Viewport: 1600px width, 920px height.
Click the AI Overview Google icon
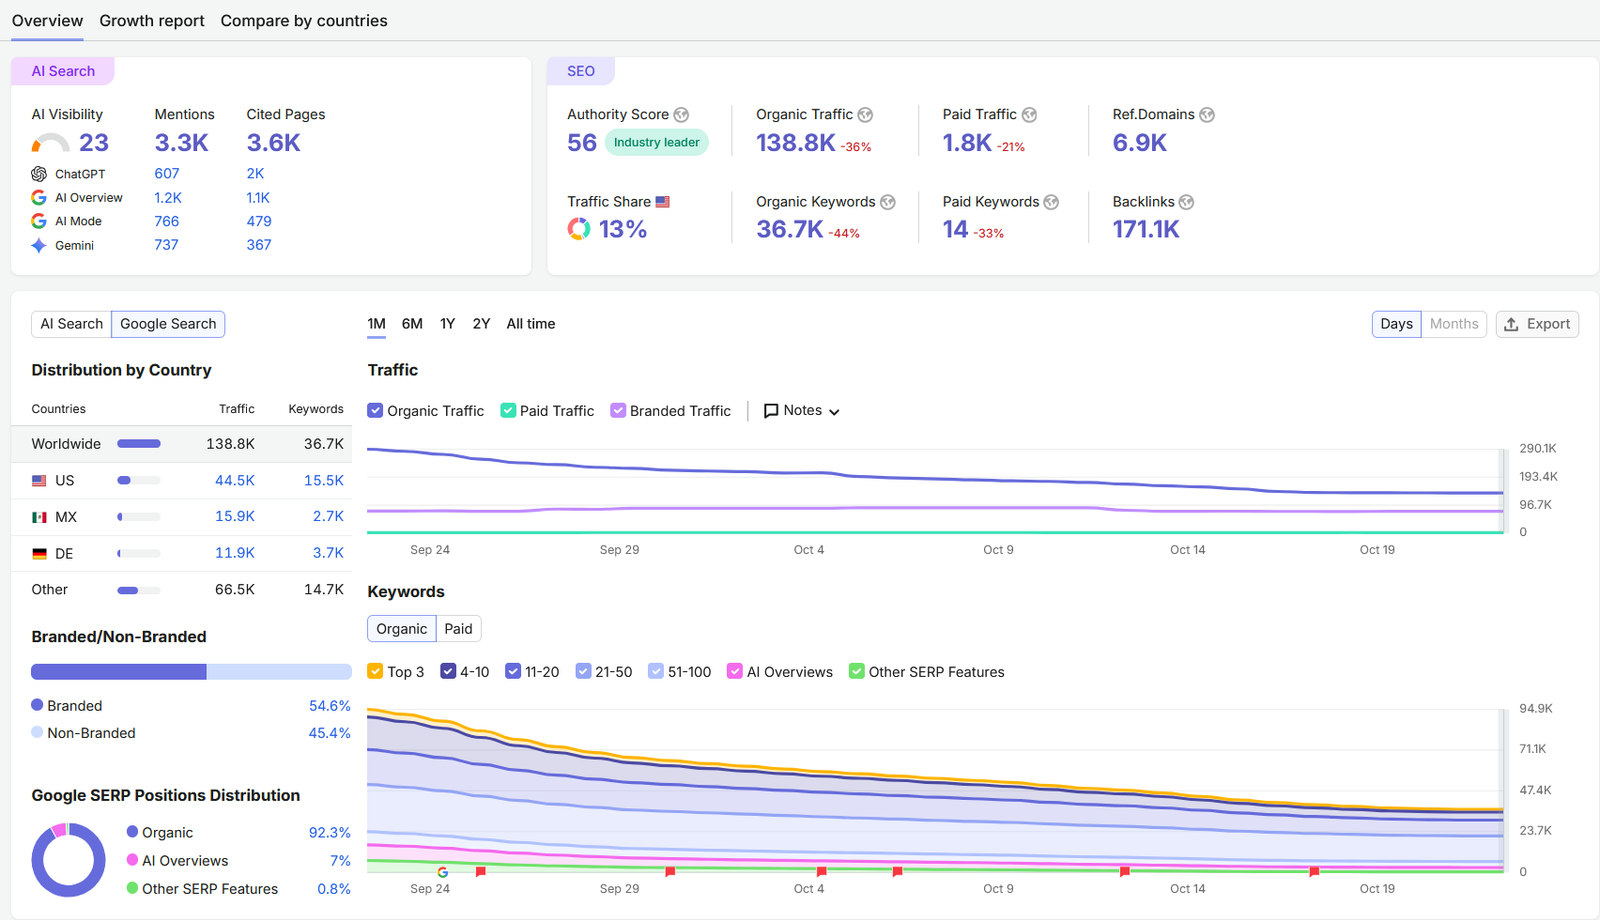[39, 198]
